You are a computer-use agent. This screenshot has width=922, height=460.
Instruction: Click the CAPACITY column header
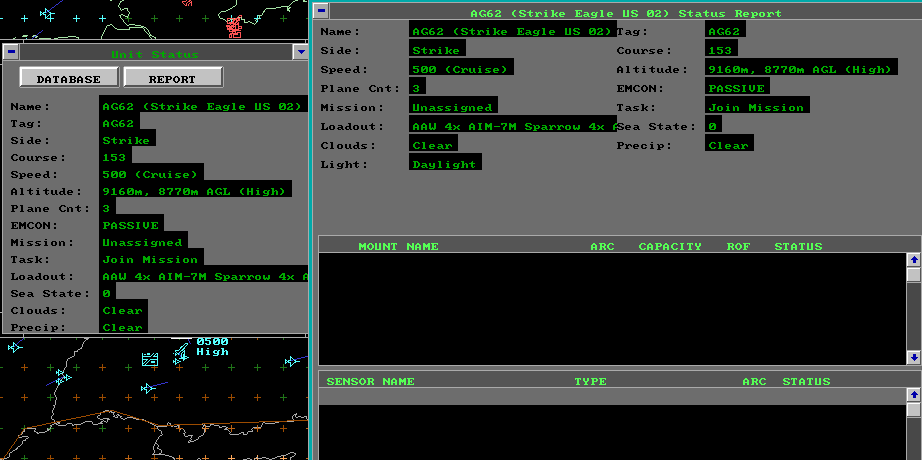coord(670,246)
